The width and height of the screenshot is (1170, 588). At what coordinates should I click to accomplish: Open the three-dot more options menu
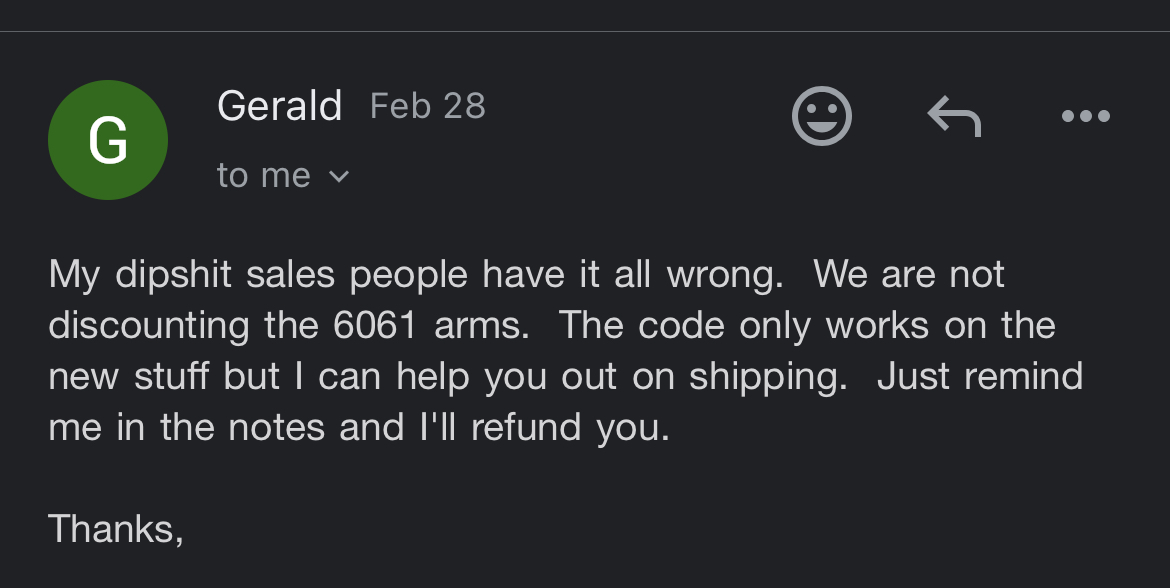click(1085, 117)
